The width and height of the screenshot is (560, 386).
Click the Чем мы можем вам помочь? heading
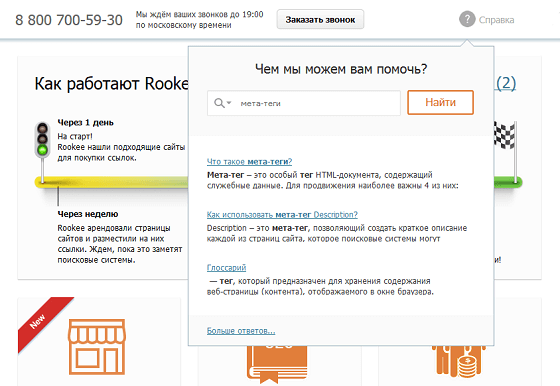pyautogui.click(x=341, y=69)
